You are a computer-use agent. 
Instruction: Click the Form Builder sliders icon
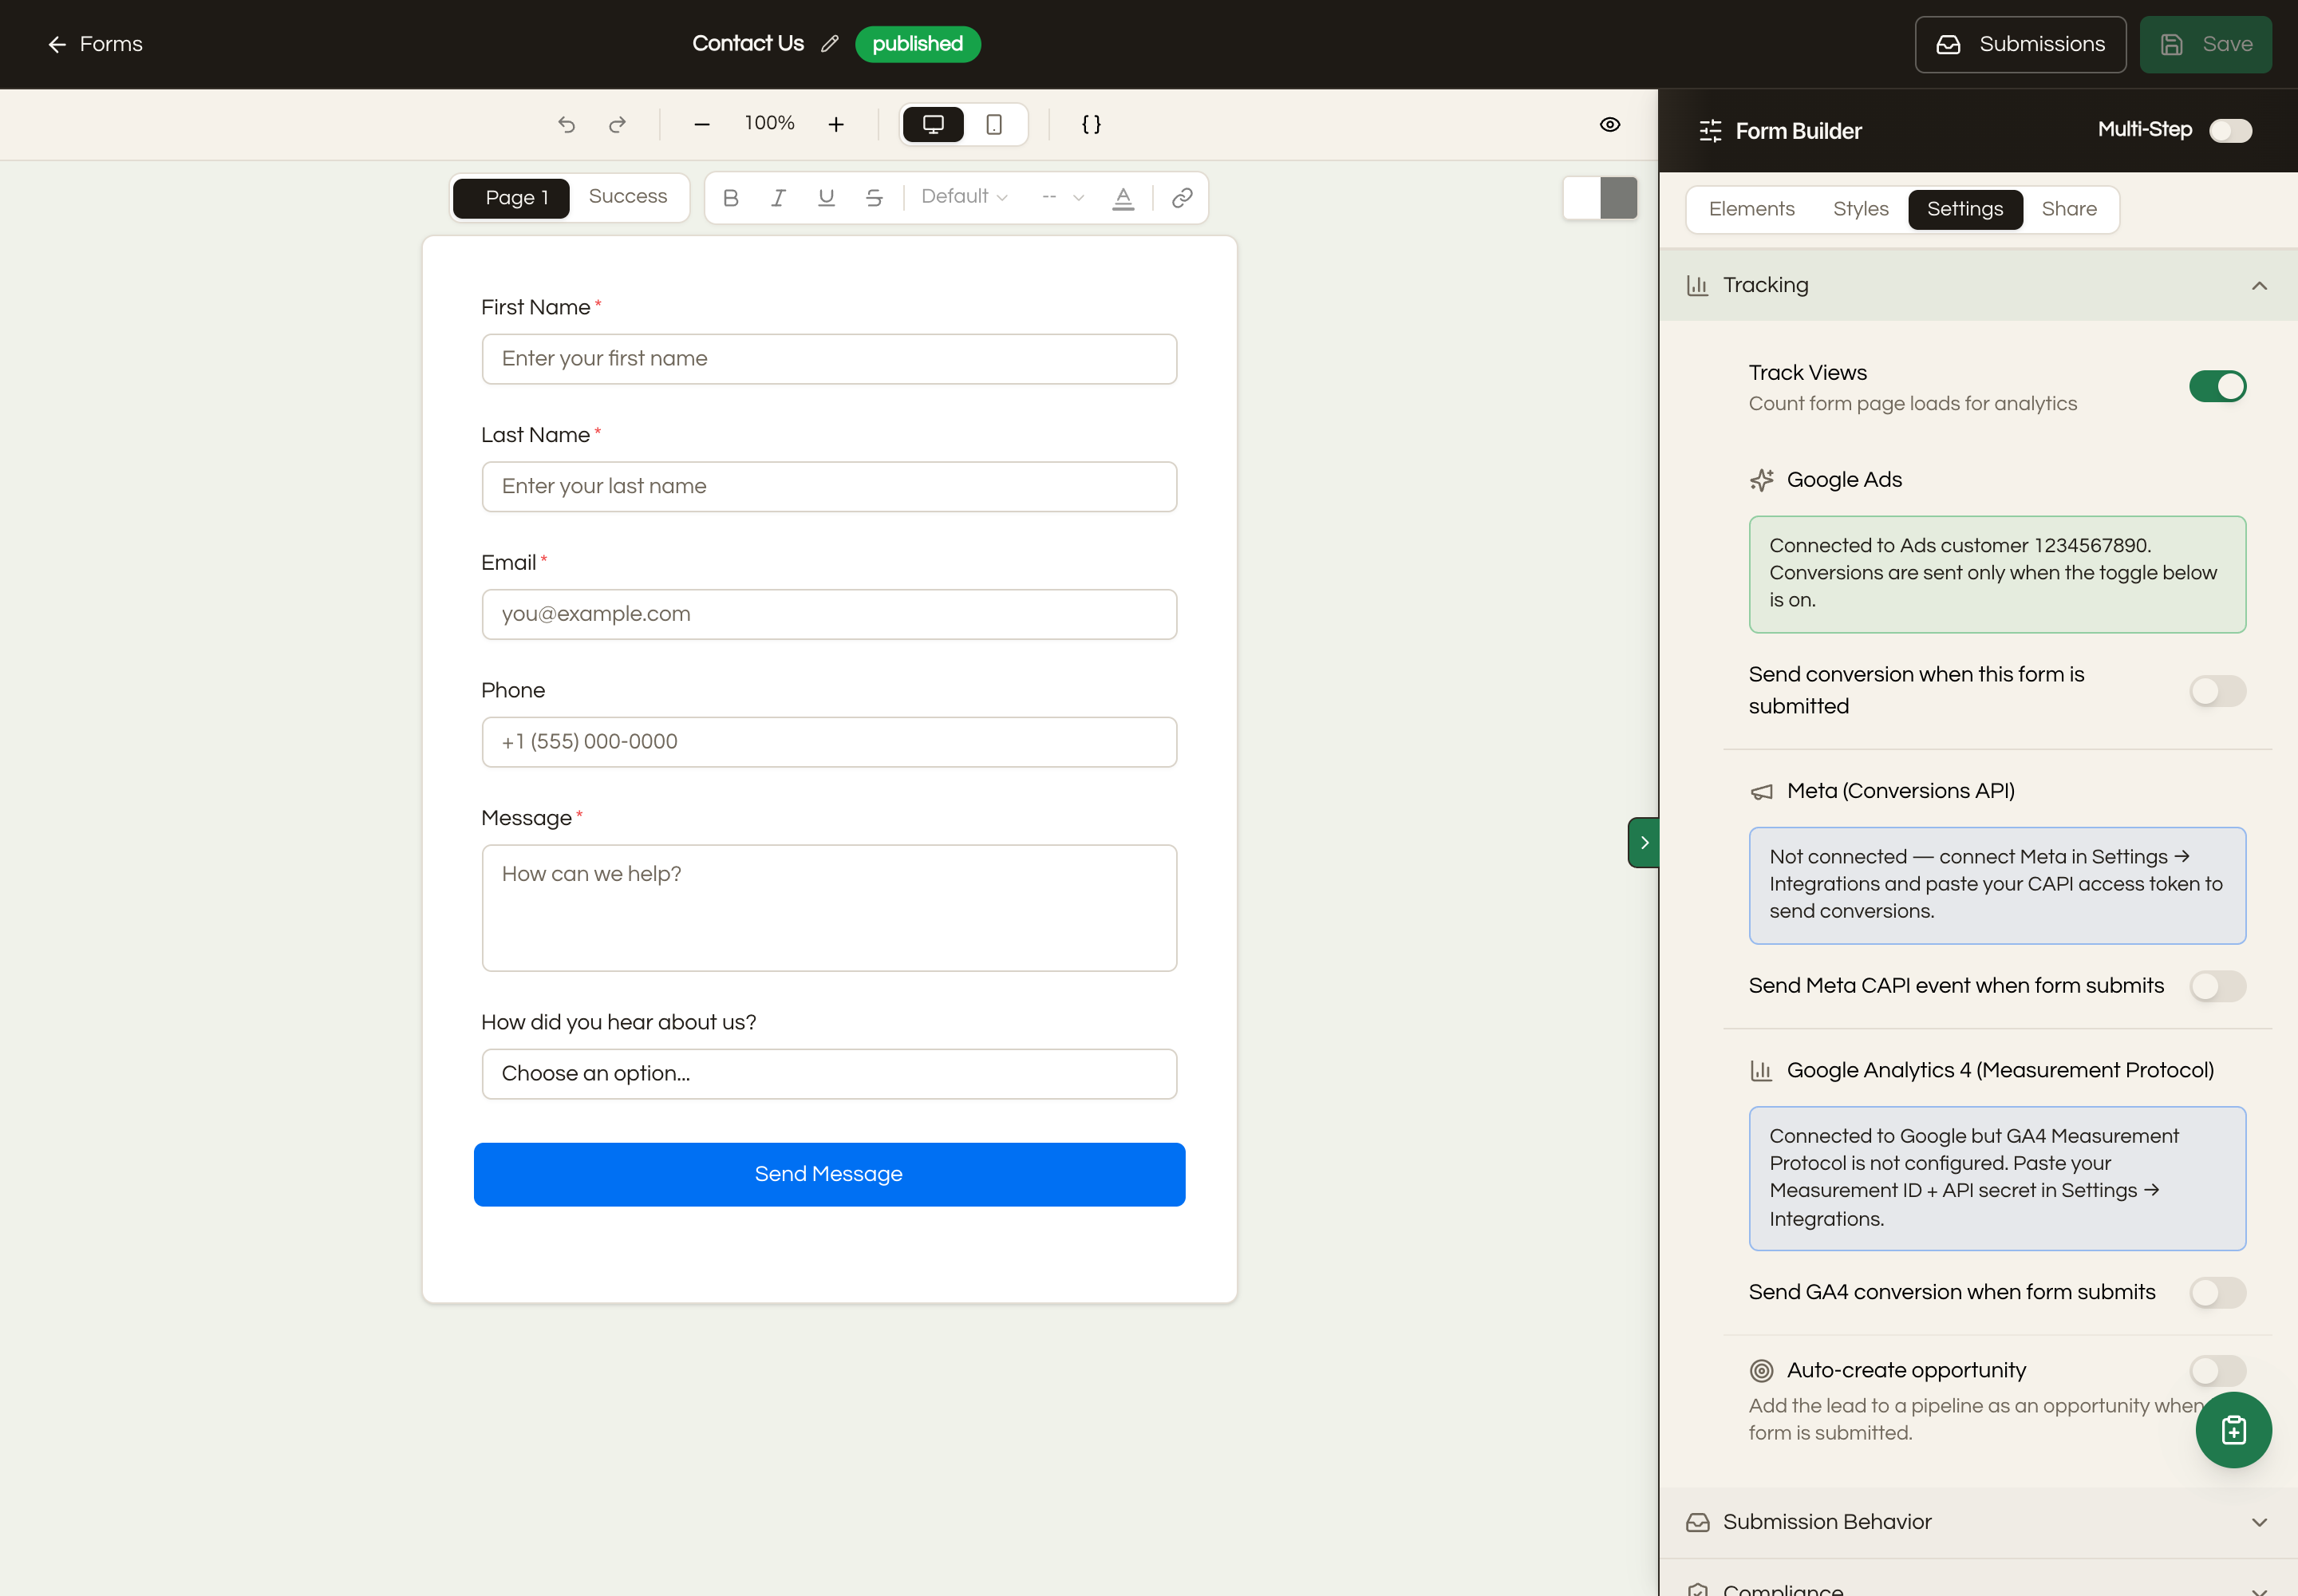click(x=1710, y=131)
